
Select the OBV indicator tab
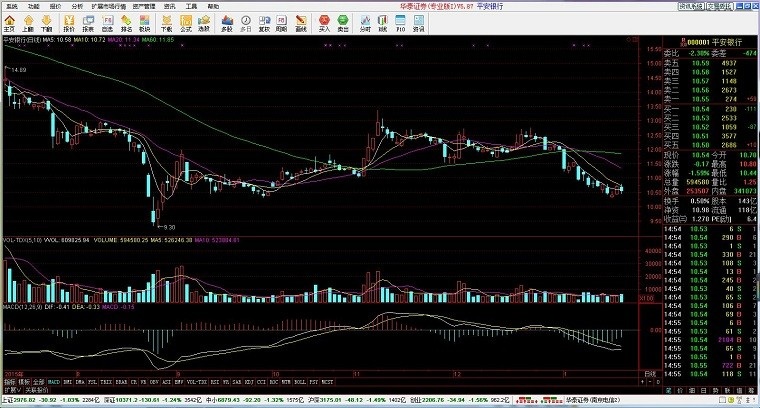coord(154,382)
